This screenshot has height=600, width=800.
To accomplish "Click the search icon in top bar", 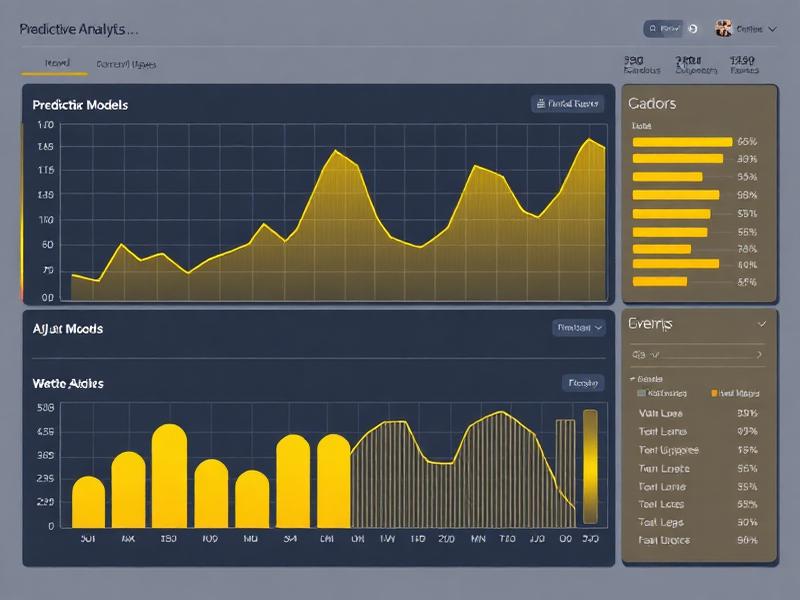I will pyautogui.click(x=654, y=30).
